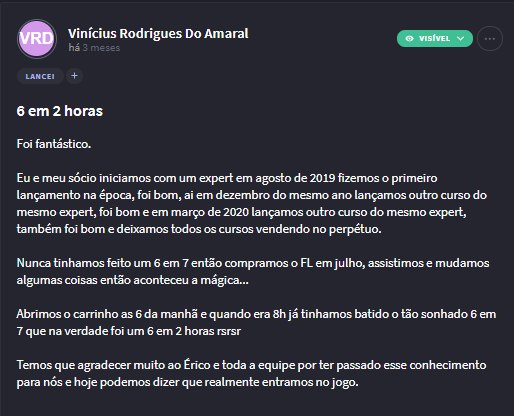Click the 'há 3 meses' timestamp
The width and height of the screenshot is (514, 416).
coord(94,48)
